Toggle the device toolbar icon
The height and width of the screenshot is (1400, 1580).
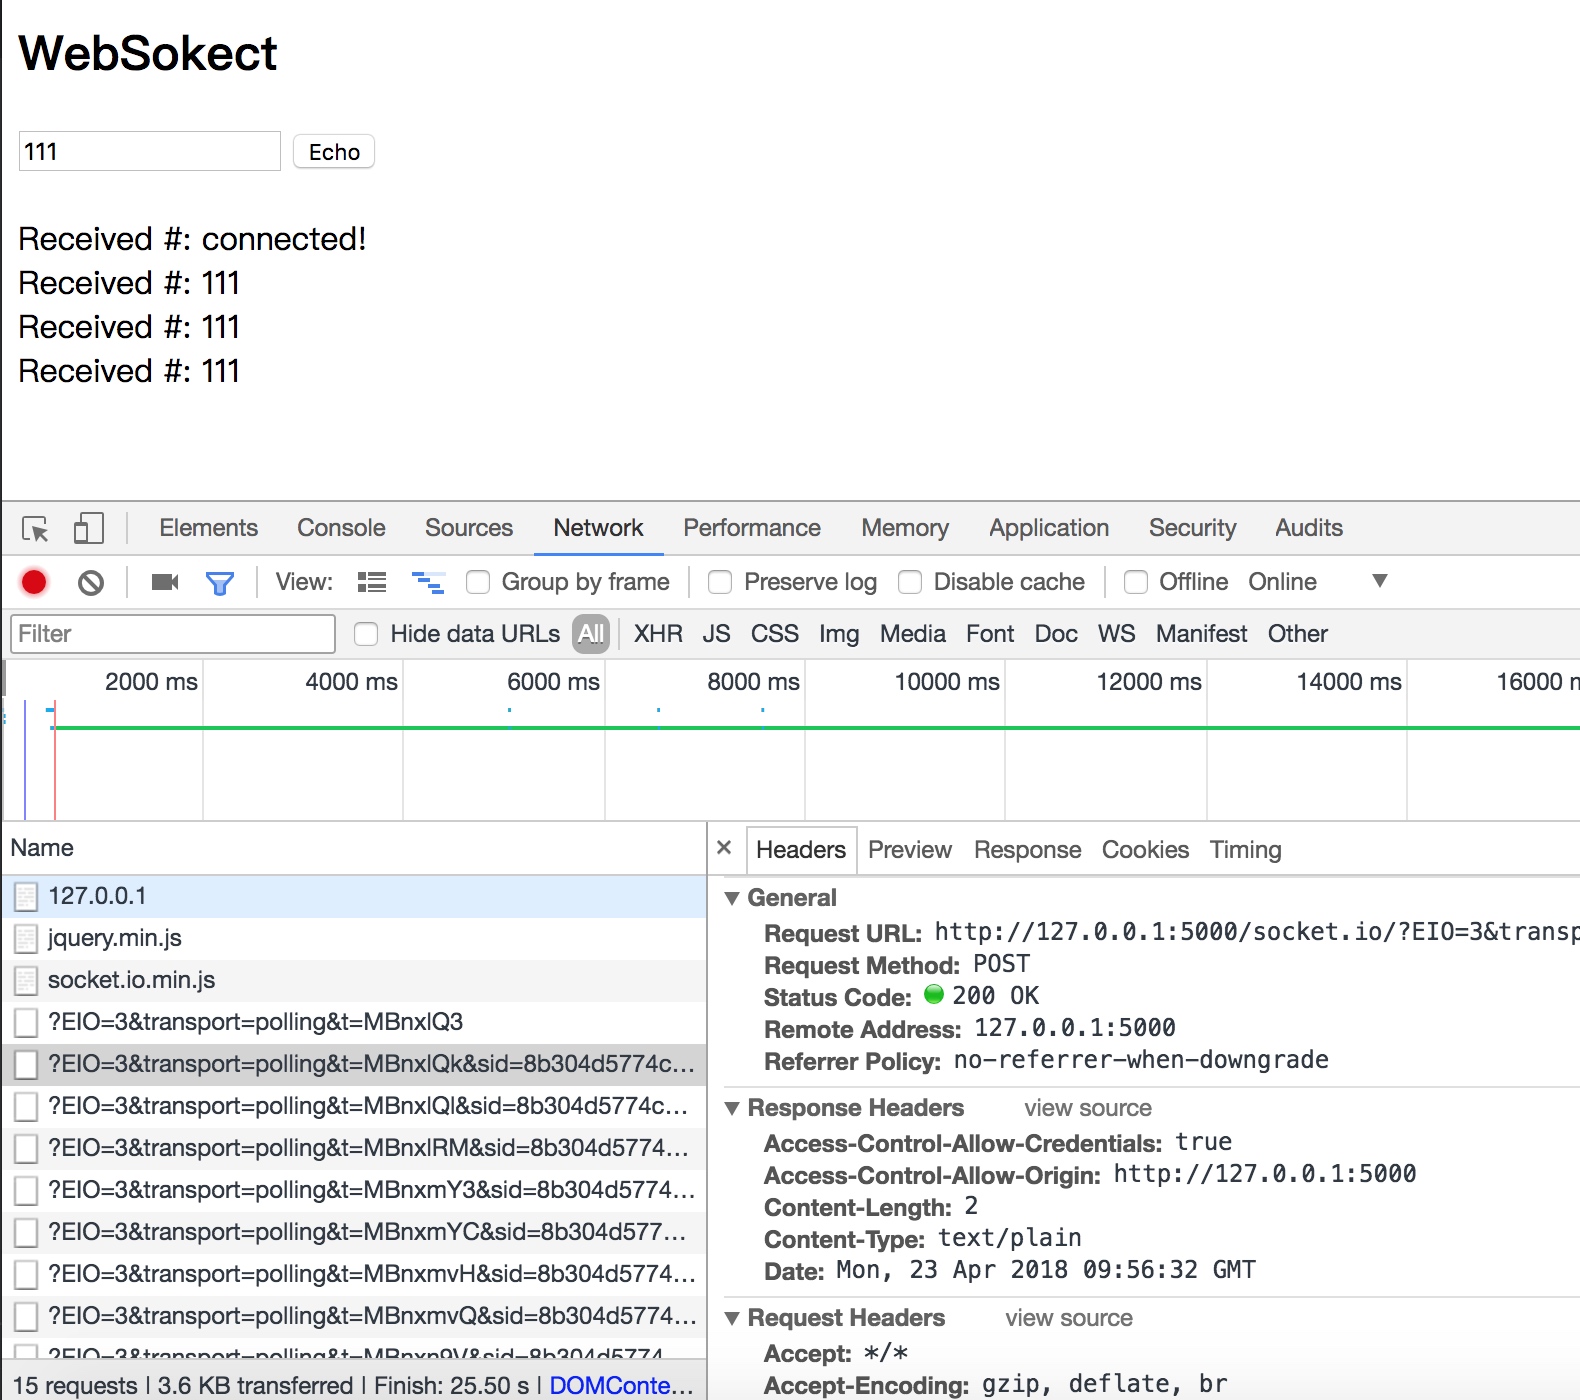(x=88, y=529)
